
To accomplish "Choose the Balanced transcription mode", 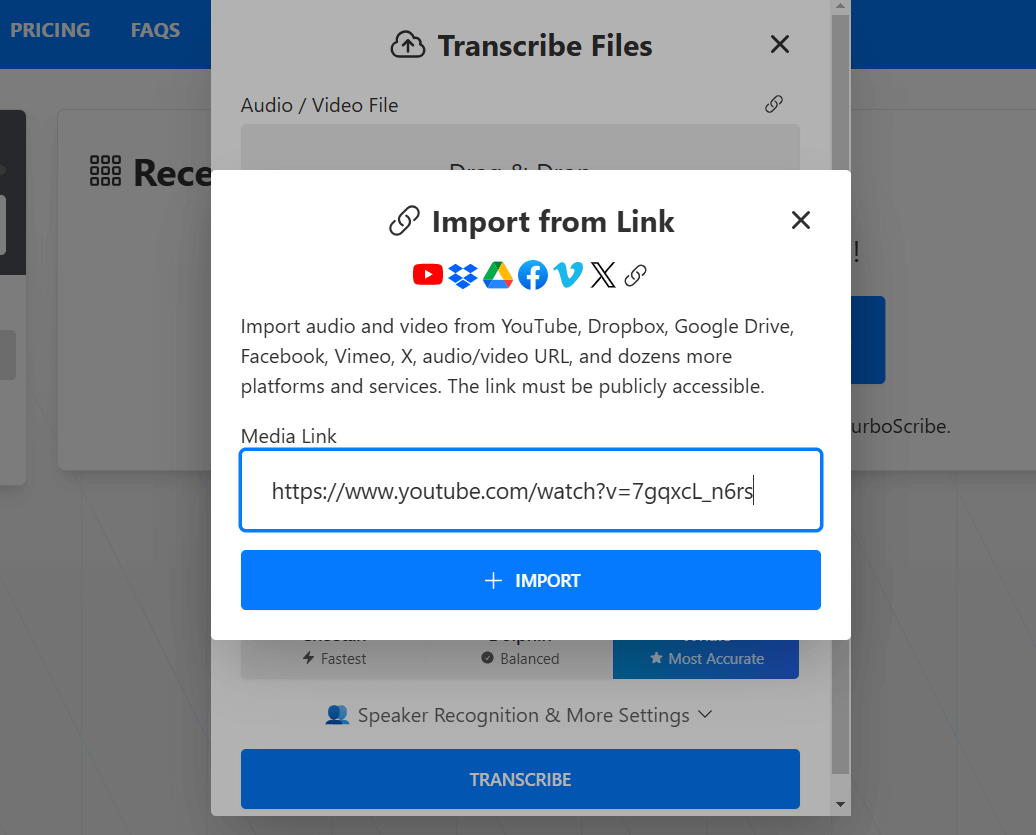I will [x=520, y=658].
